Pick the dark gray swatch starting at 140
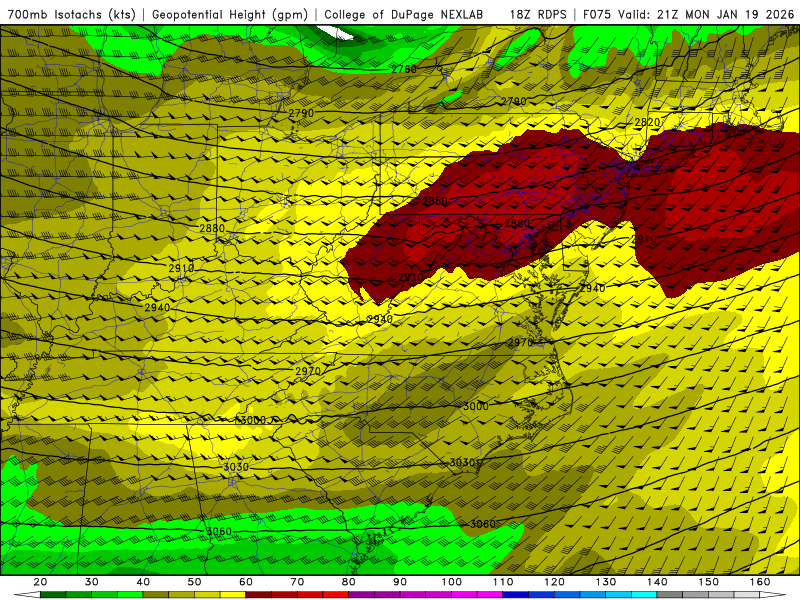 [x=669, y=594]
